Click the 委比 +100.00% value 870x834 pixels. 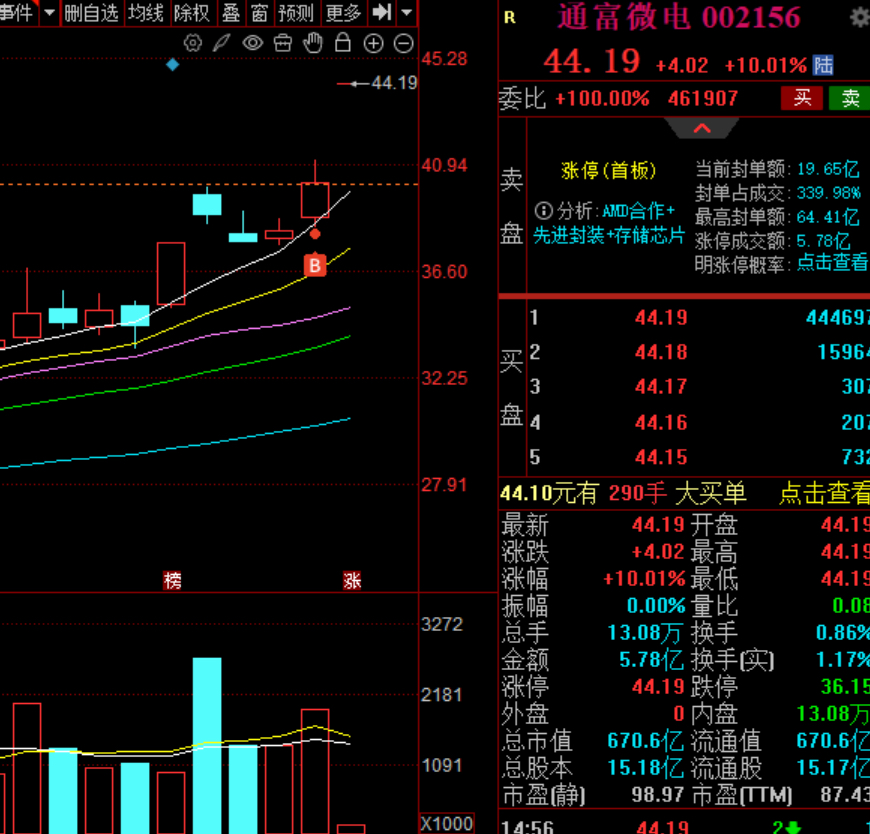pyautogui.click(x=602, y=99)
